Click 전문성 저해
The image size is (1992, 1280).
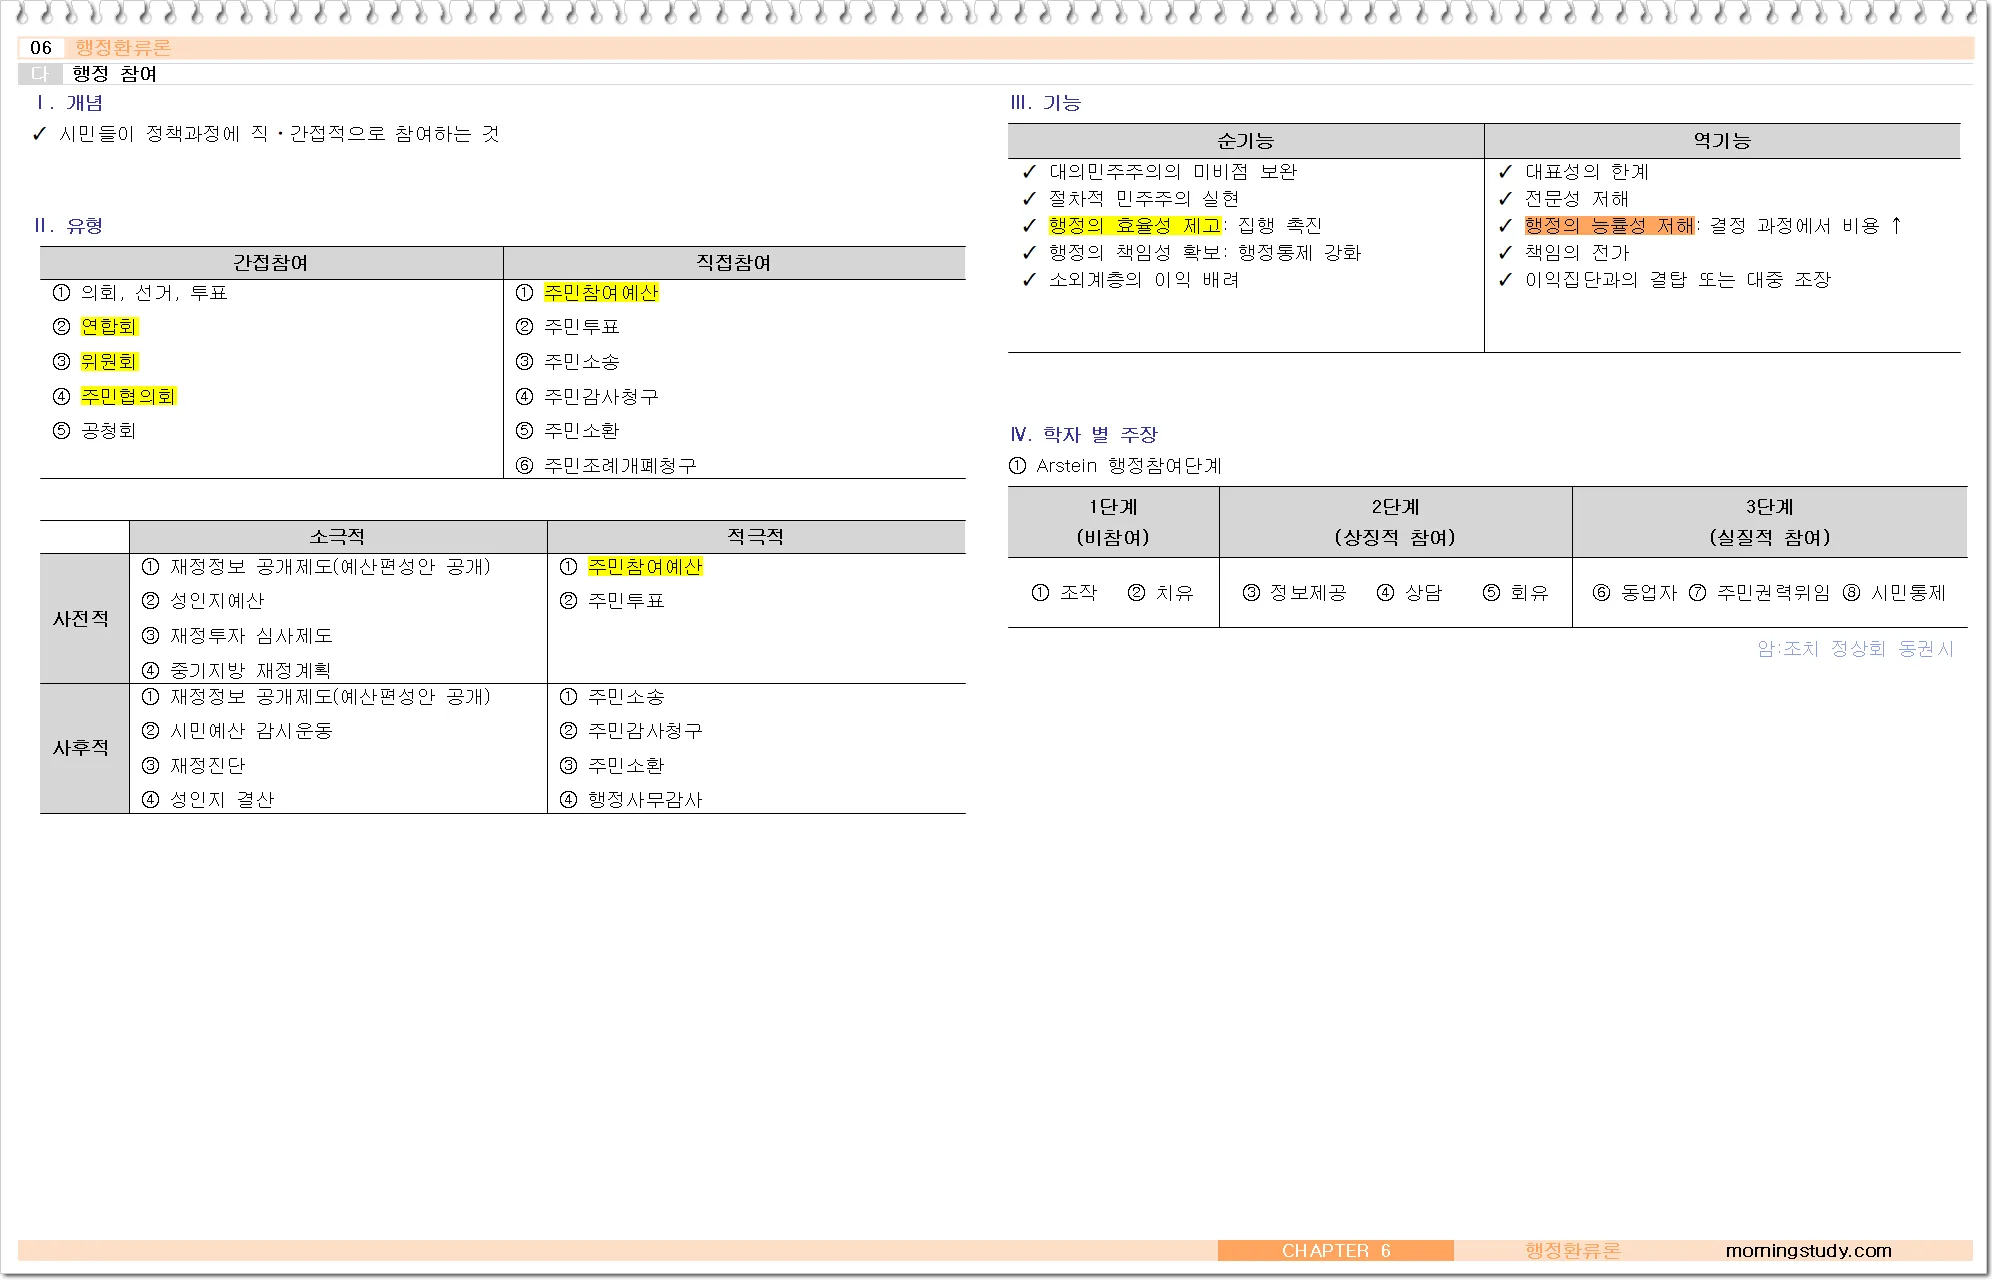coord(1577,199)
